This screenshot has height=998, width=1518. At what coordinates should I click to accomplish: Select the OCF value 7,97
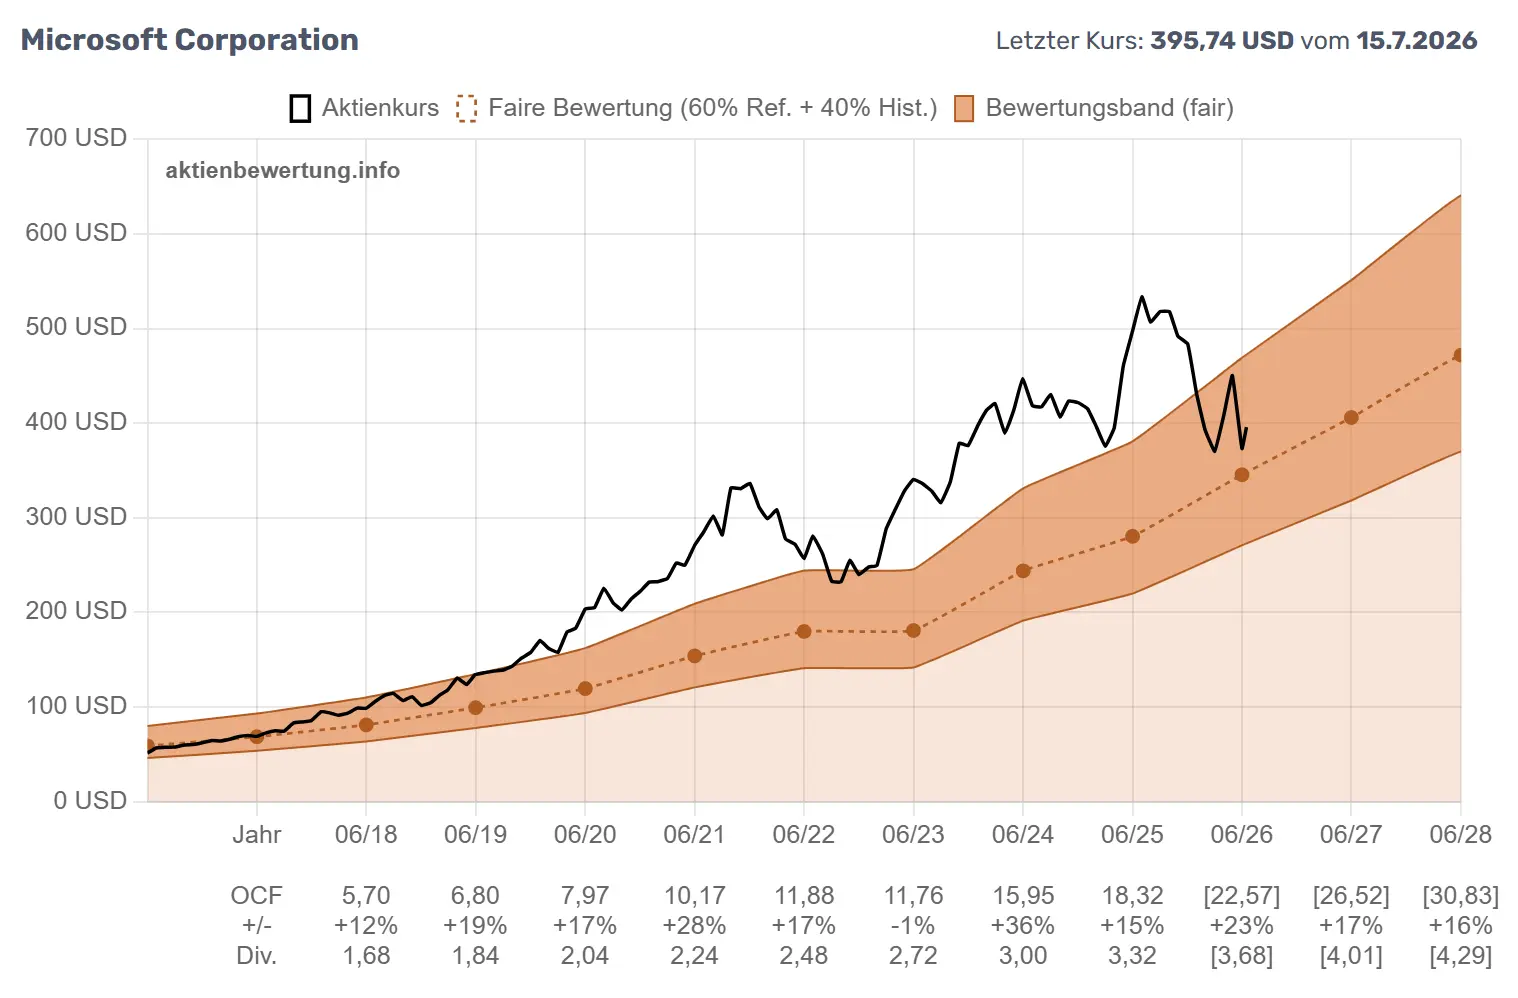tap(585, 896)
